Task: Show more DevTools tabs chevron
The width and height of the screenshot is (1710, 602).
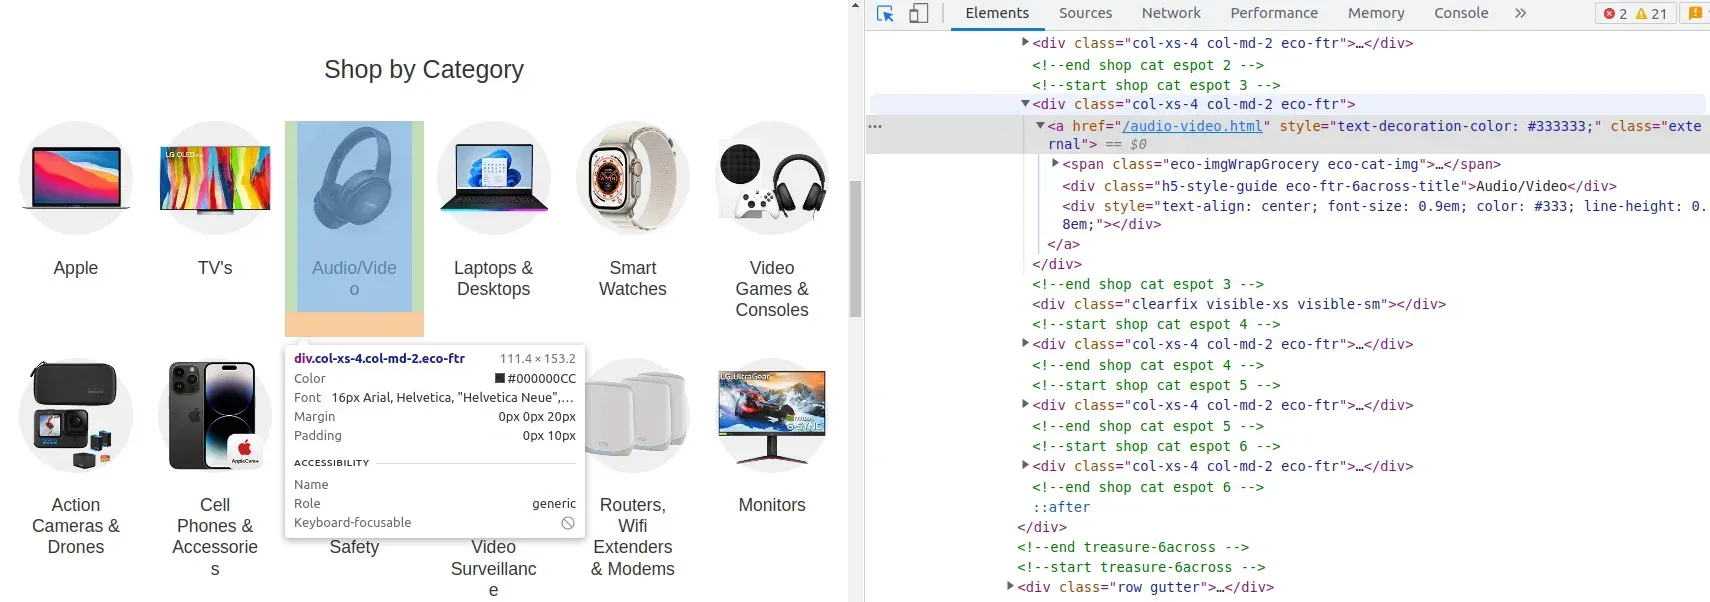Action: point(1520,13)
